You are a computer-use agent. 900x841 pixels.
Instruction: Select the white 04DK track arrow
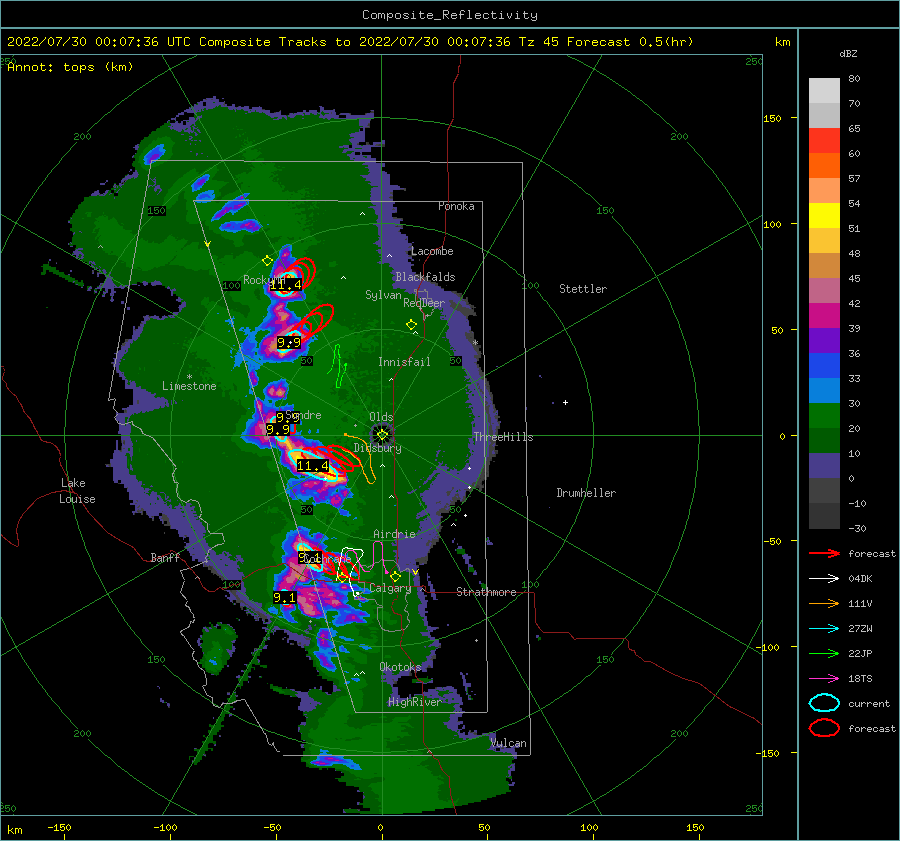824,579
